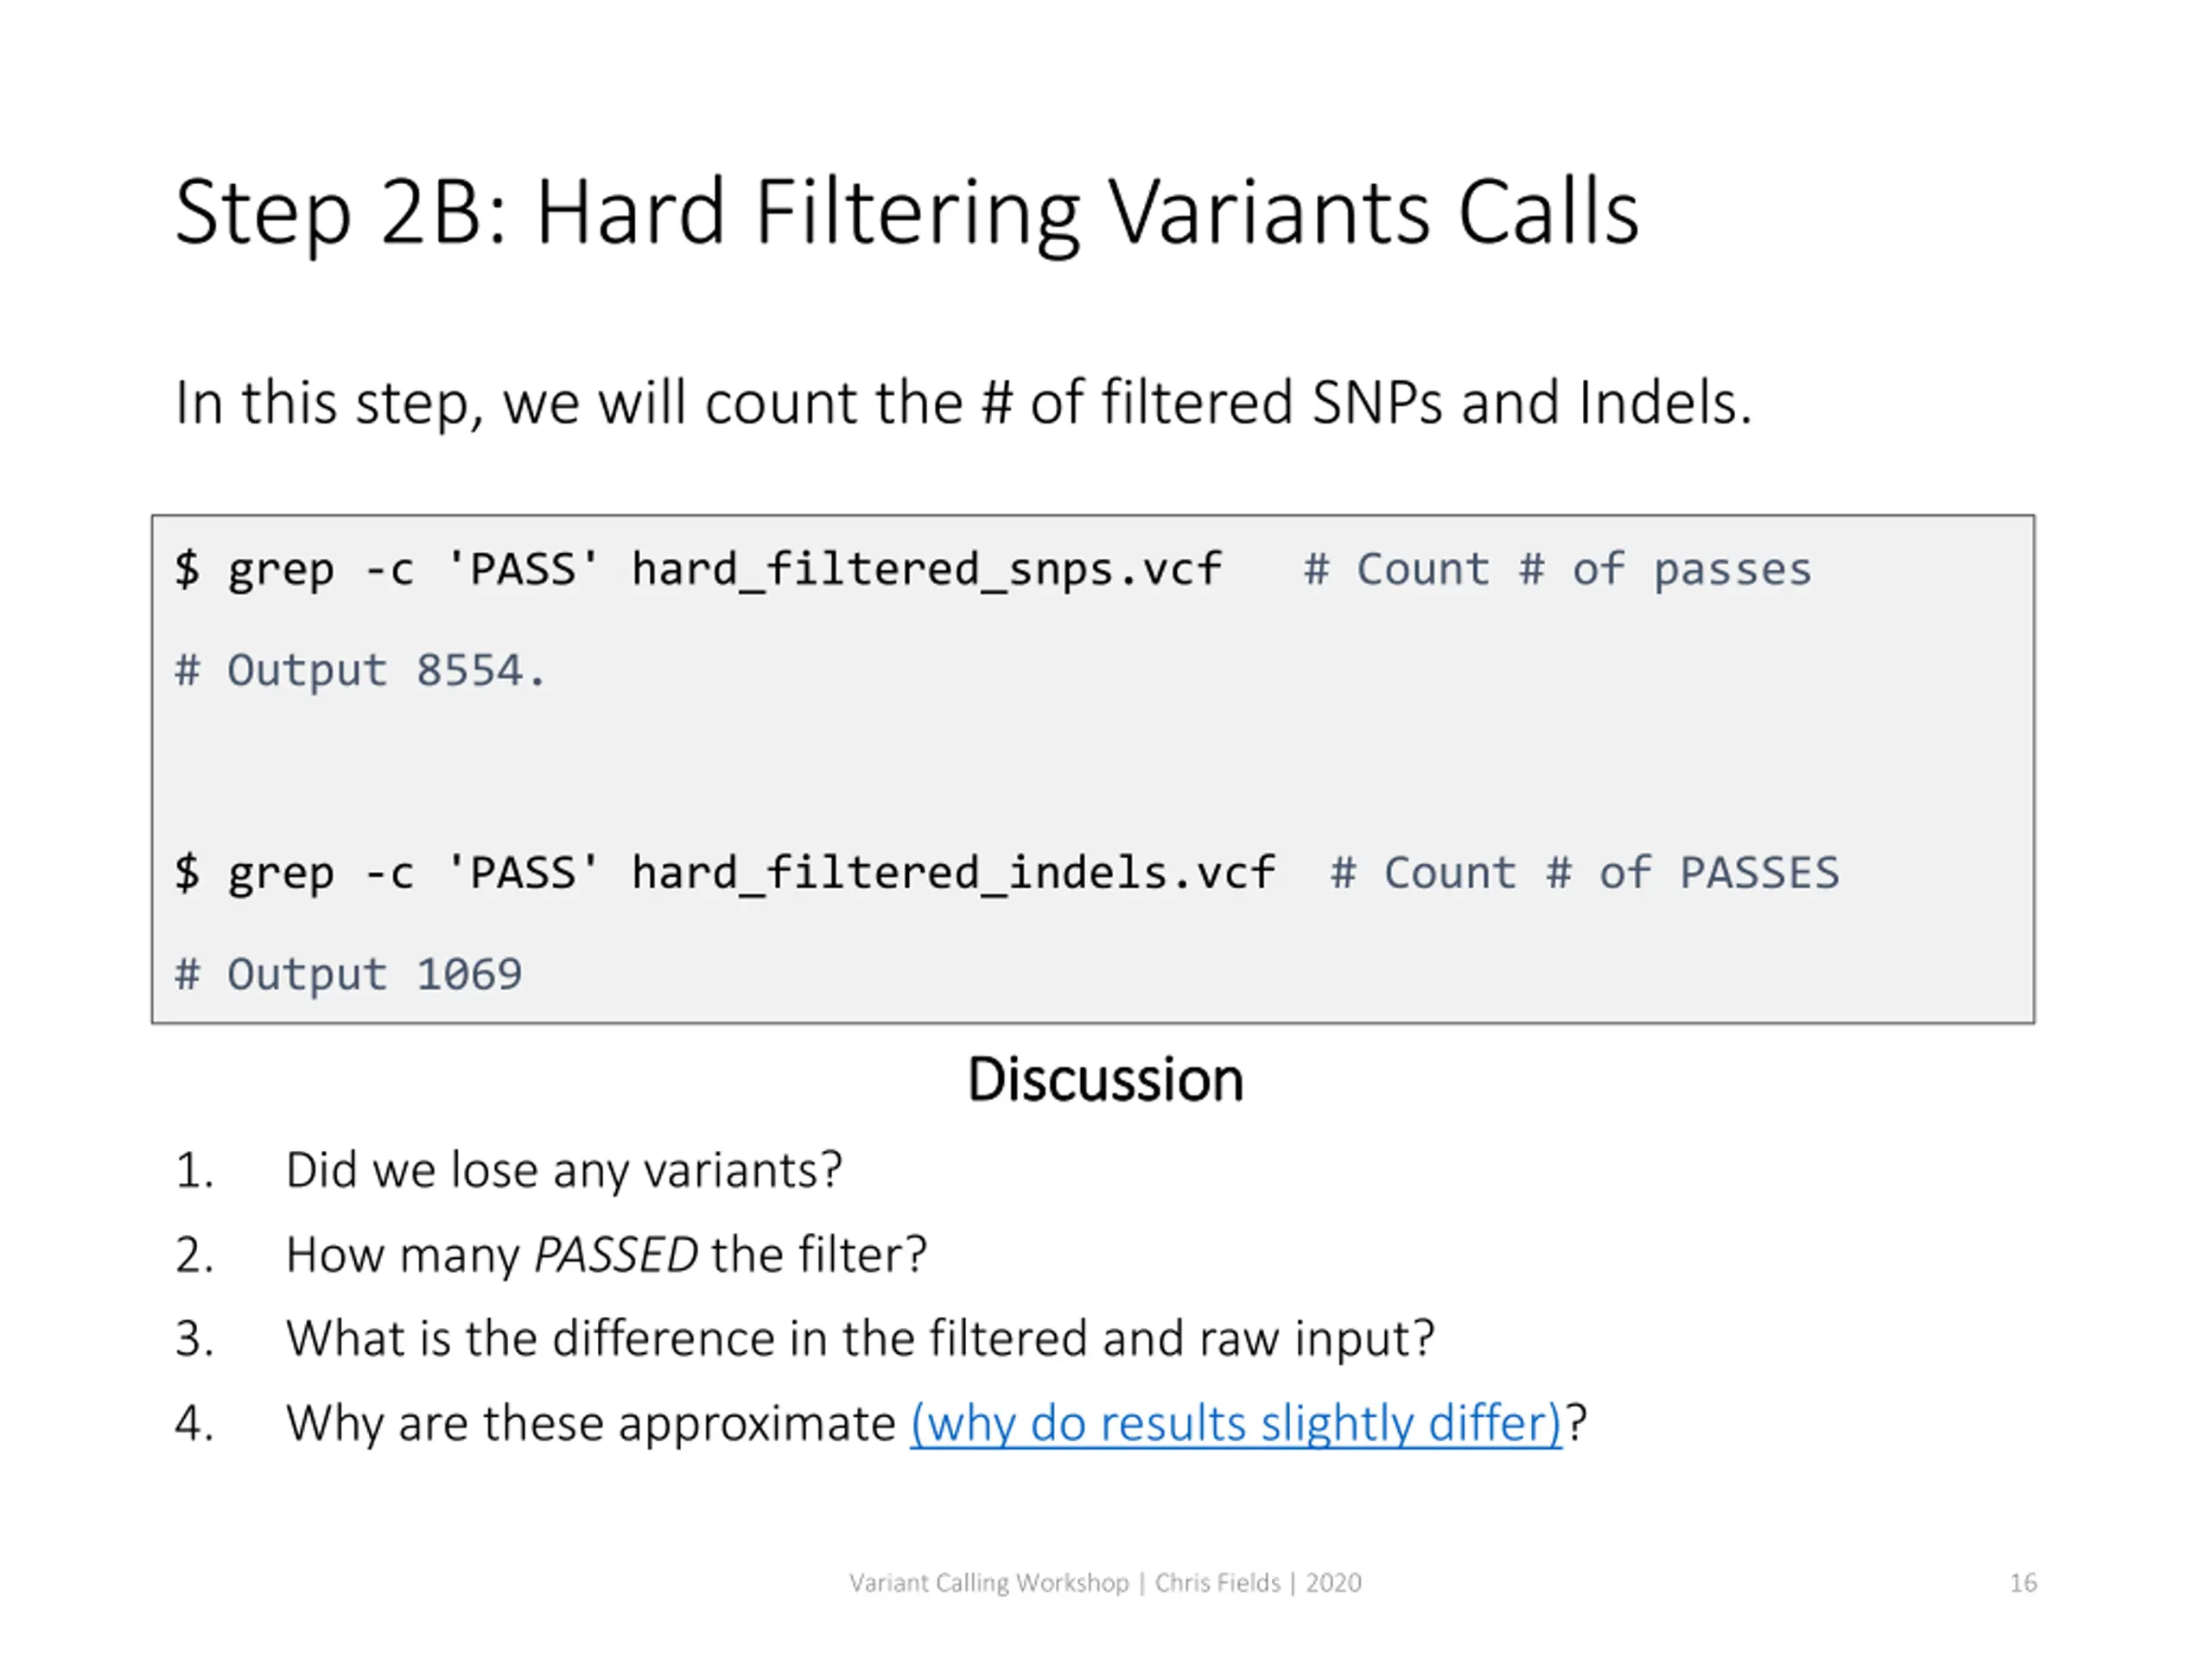Click the 'Why are these approximate' text
This screenshot has height=1659, width=2212.
pyautogui.click(x=590, y=1423)
